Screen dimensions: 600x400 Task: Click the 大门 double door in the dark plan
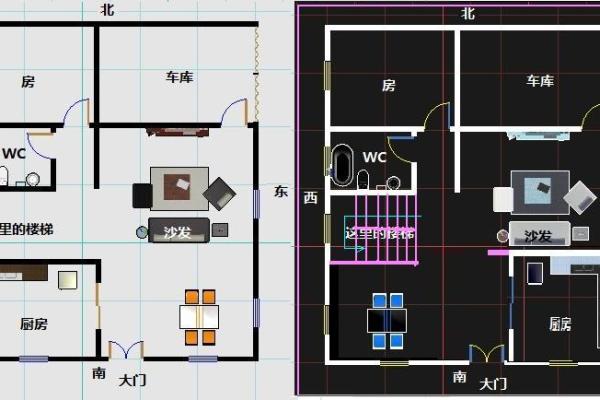click(x=487, y=356)
